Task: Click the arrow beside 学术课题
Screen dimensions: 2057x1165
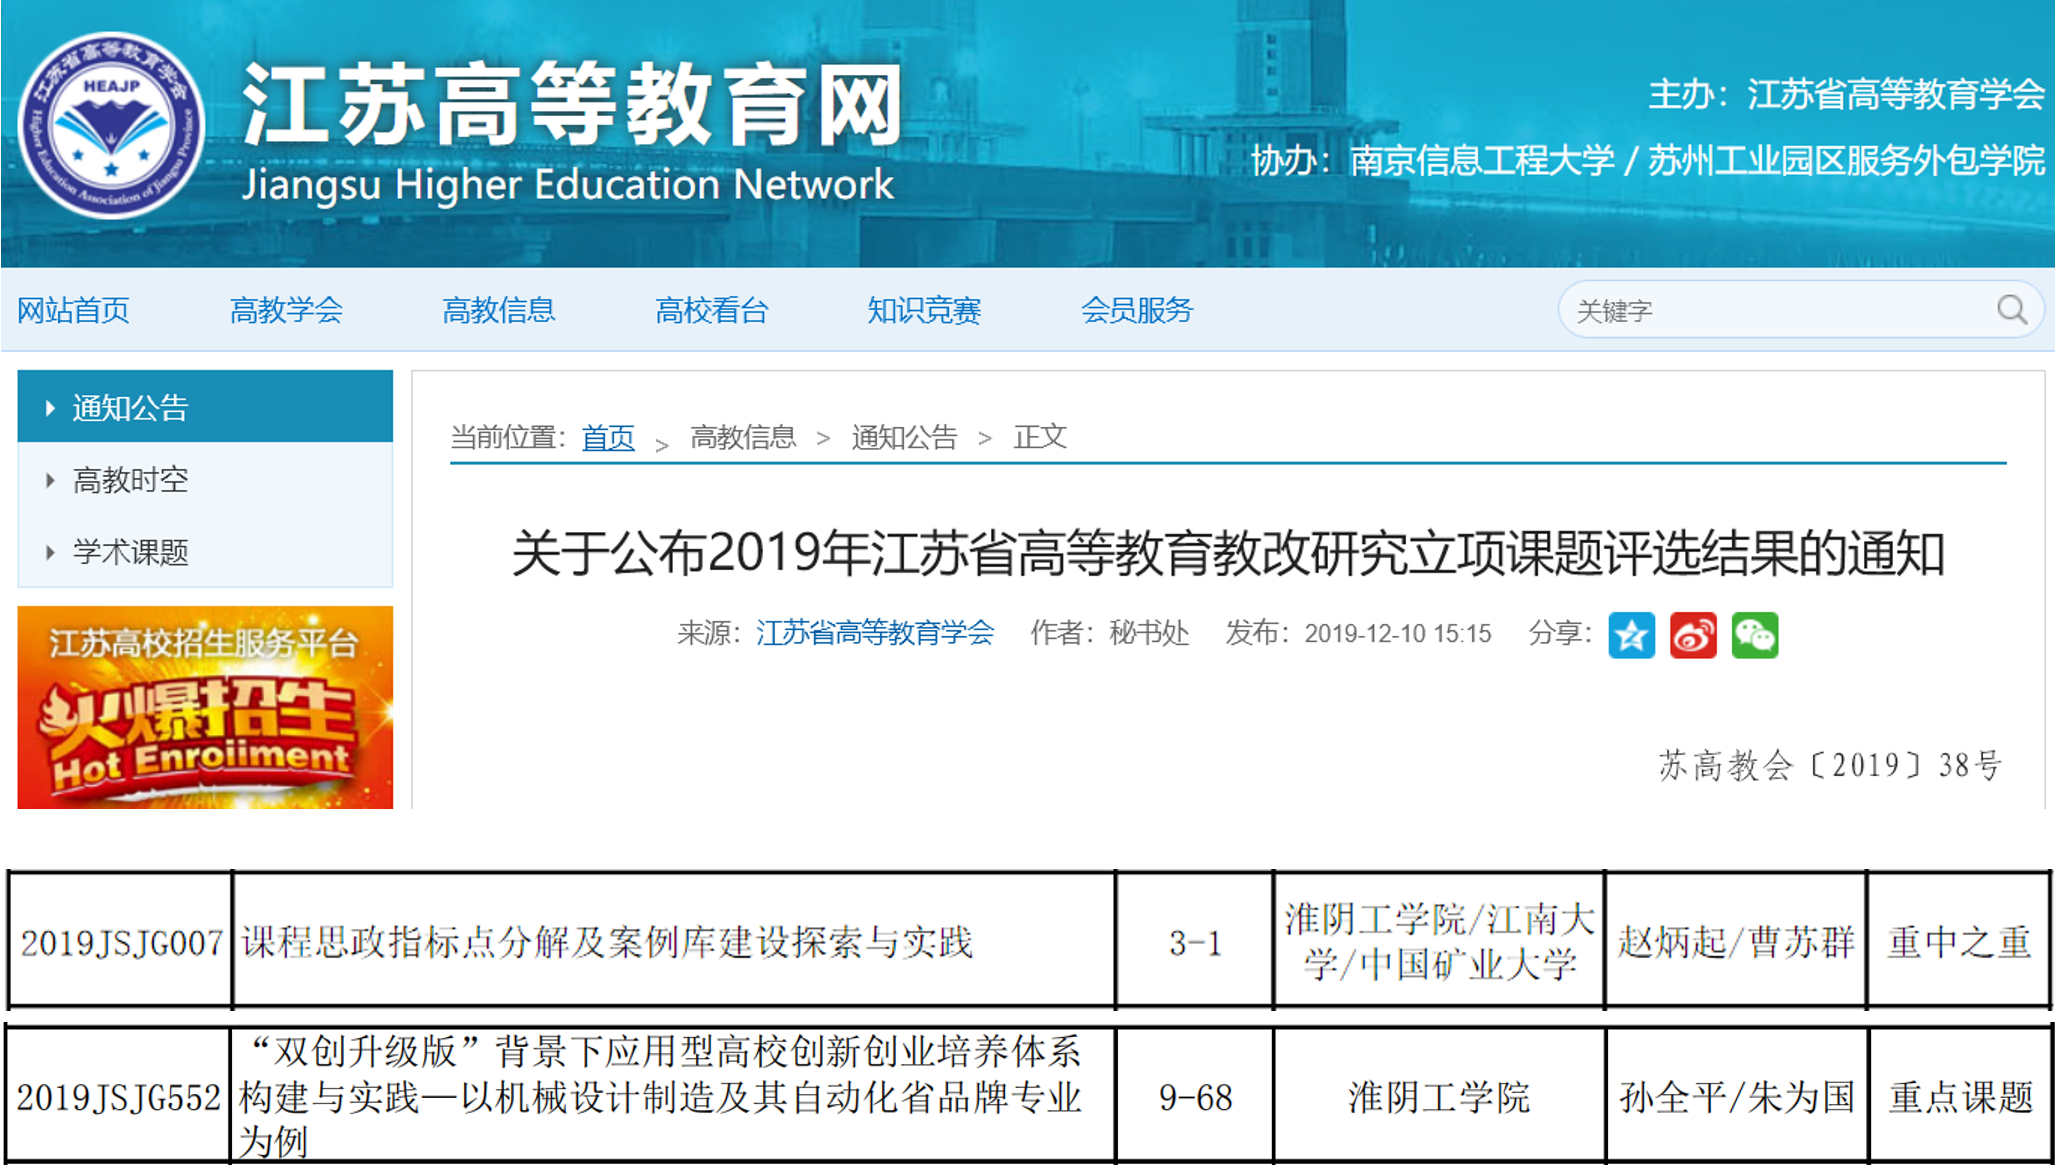Action: coord(50,552)
